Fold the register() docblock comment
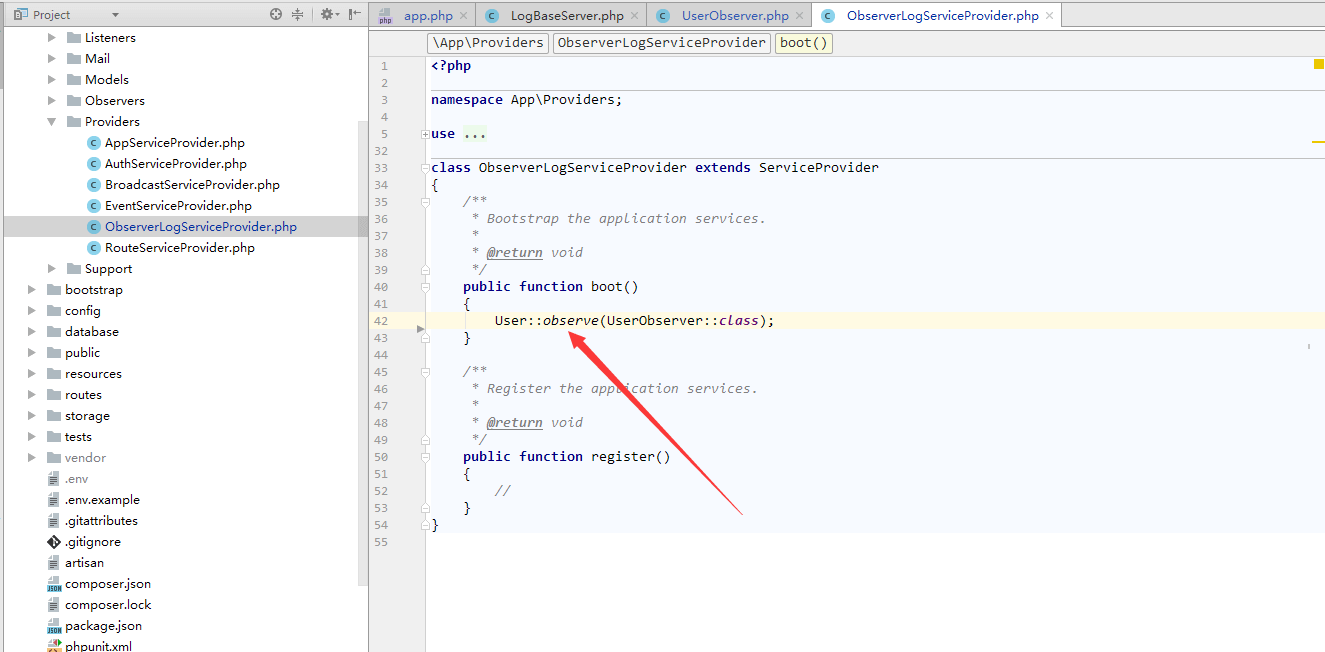Viewport: 1325px width, 652px height. coord(425,372)
